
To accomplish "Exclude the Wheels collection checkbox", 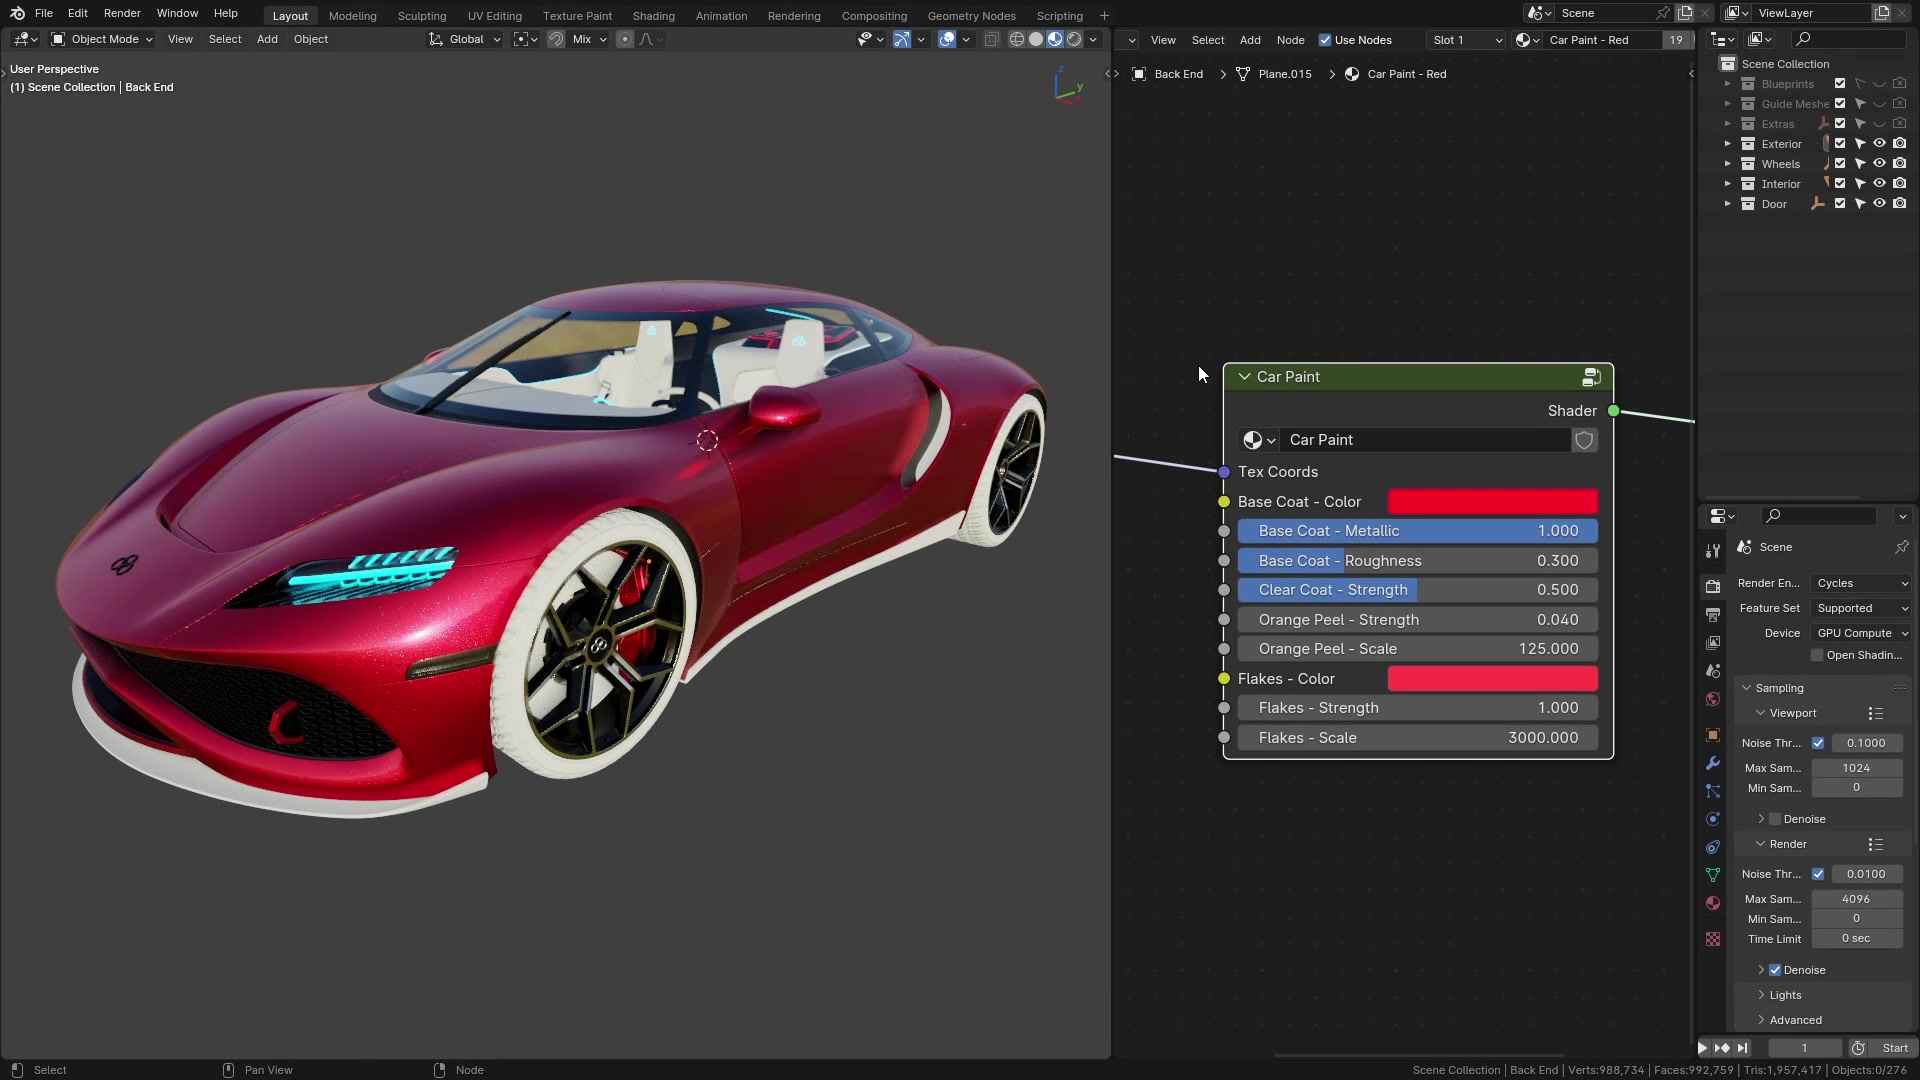I will (x=1840, y=164).
